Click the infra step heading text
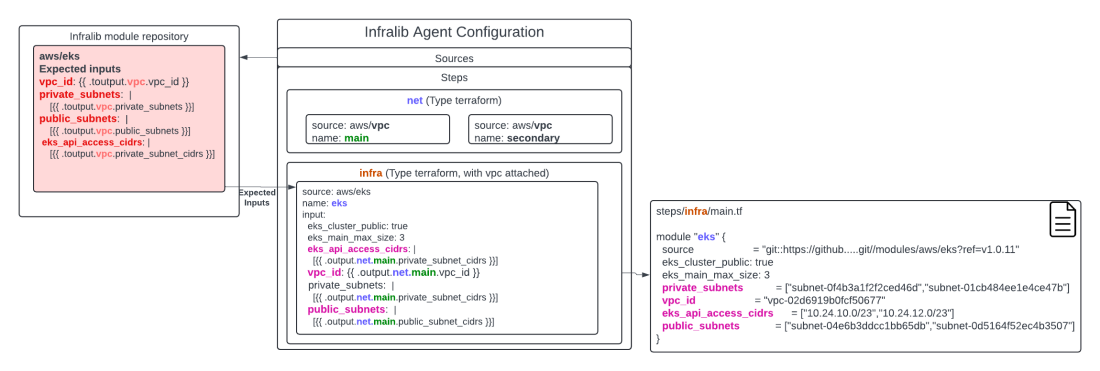Screen dimensions: 1100x371 454,173
